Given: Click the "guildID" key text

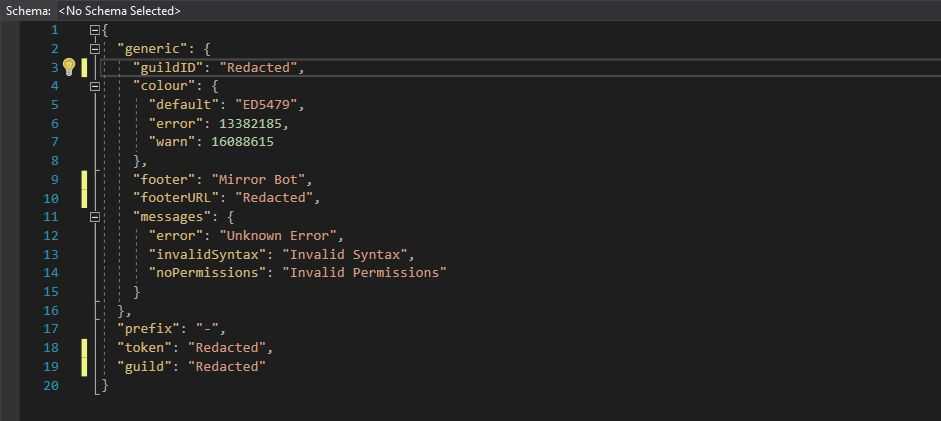Looking at the screenshot, I should coord(168,67).
